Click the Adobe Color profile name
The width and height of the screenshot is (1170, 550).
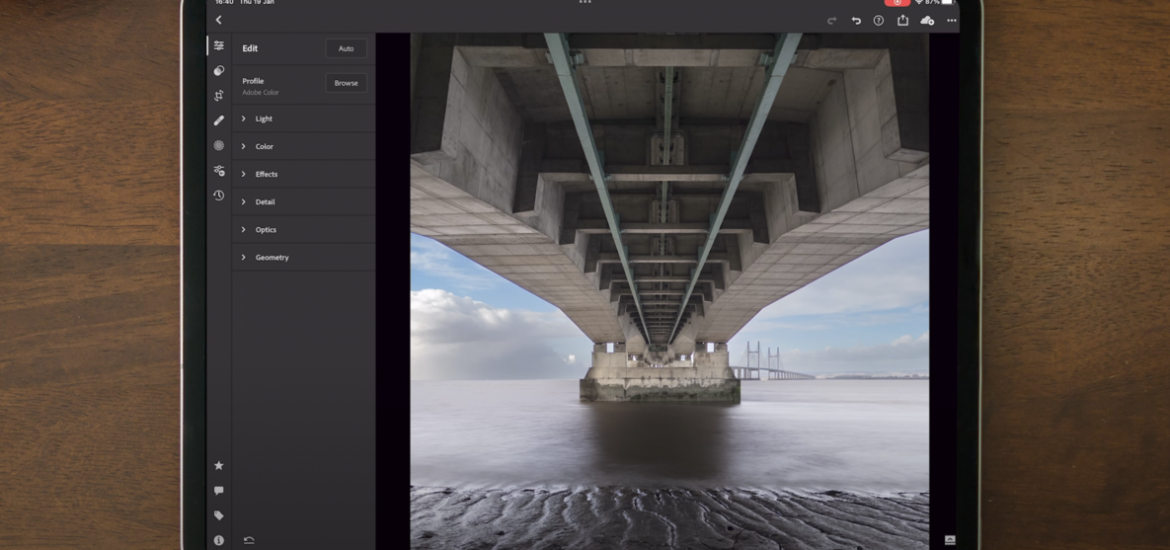point(260,93)
